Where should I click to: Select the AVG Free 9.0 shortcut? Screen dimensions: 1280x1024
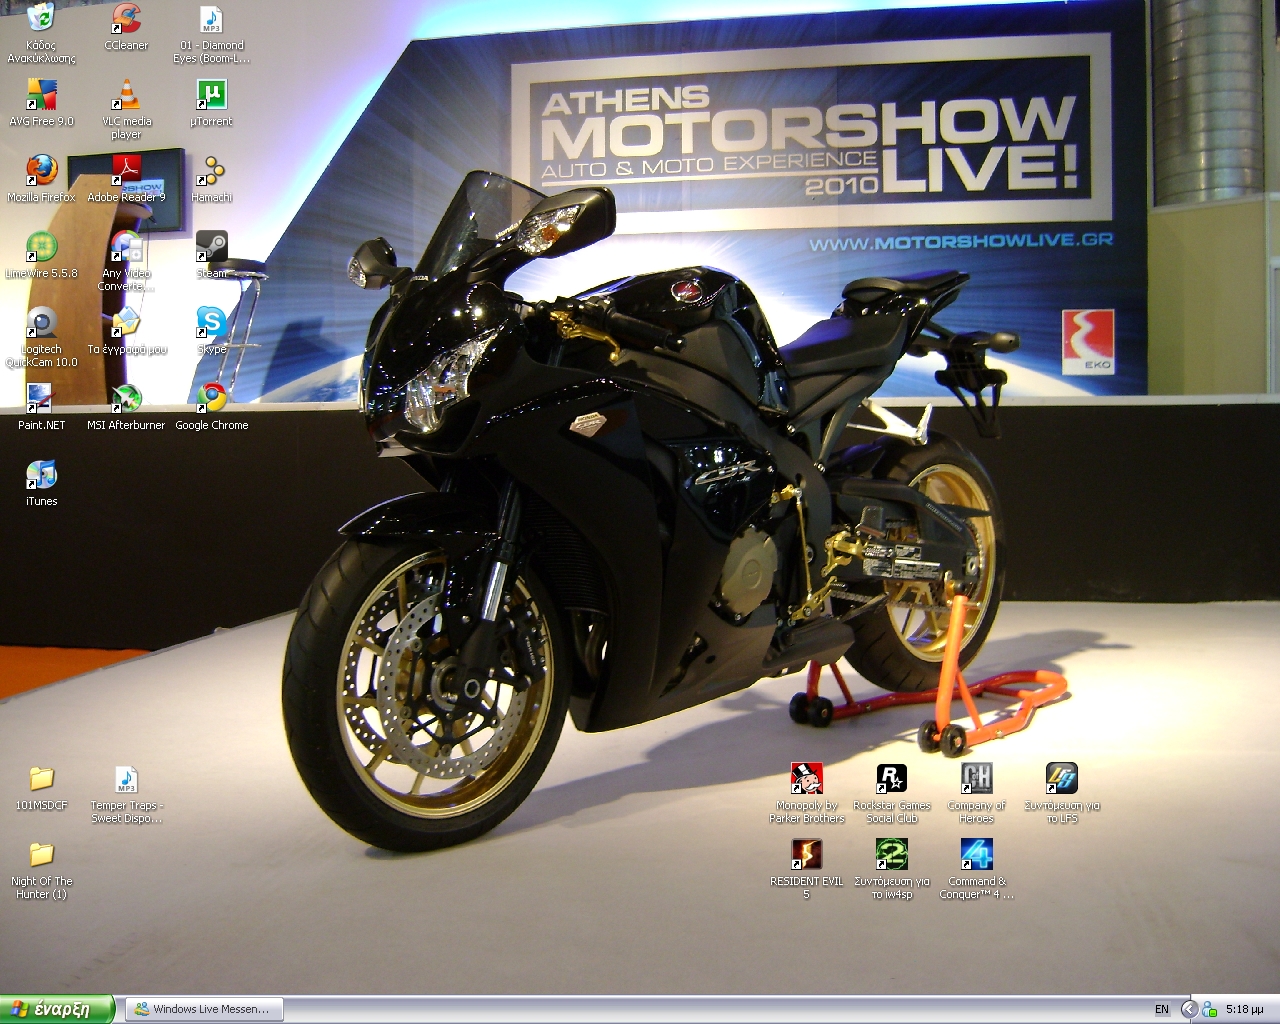coord(41,103)
